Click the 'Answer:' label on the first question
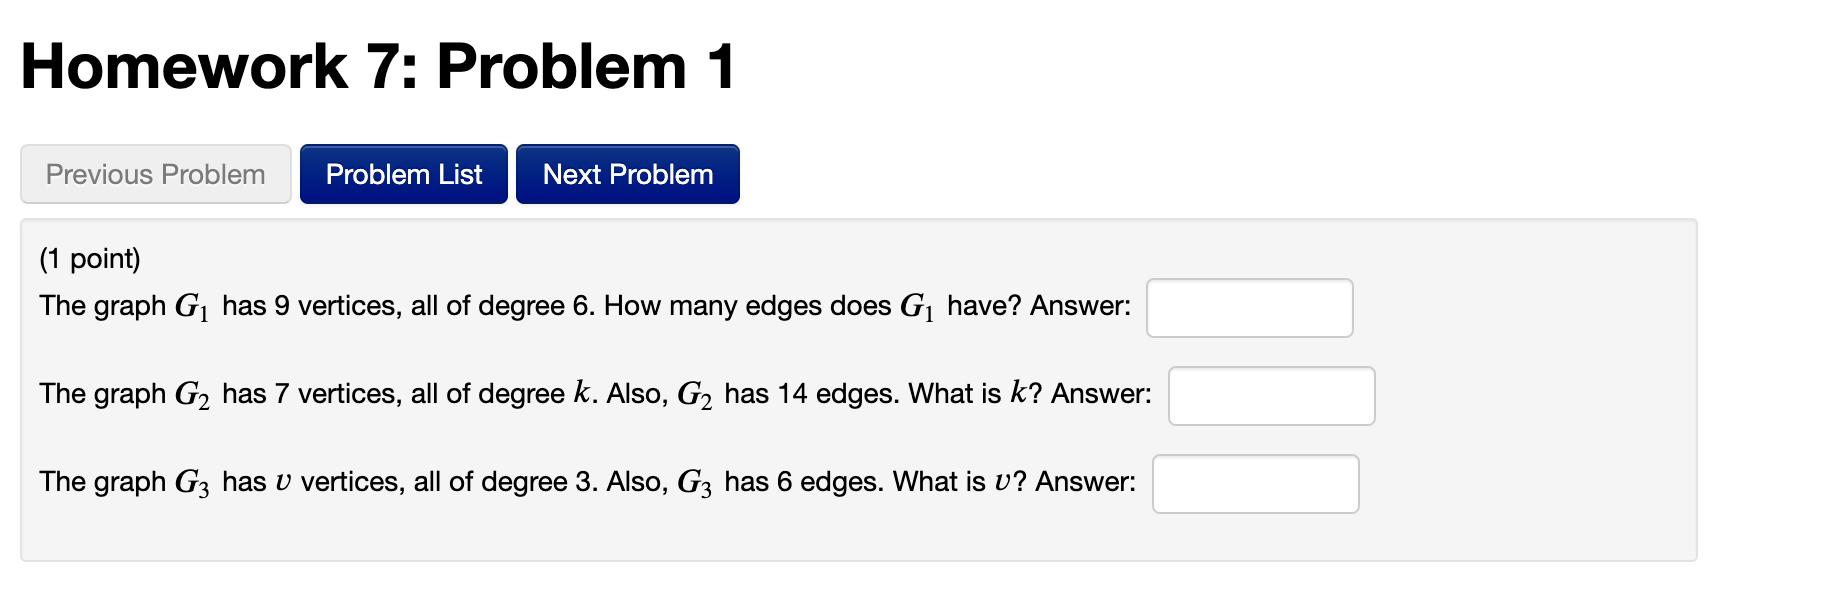 coord(1081,305)
